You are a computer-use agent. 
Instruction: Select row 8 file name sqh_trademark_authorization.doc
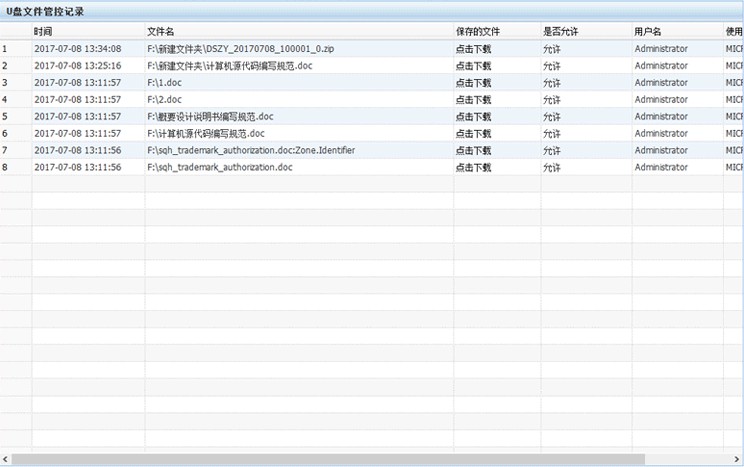point(220,168)
